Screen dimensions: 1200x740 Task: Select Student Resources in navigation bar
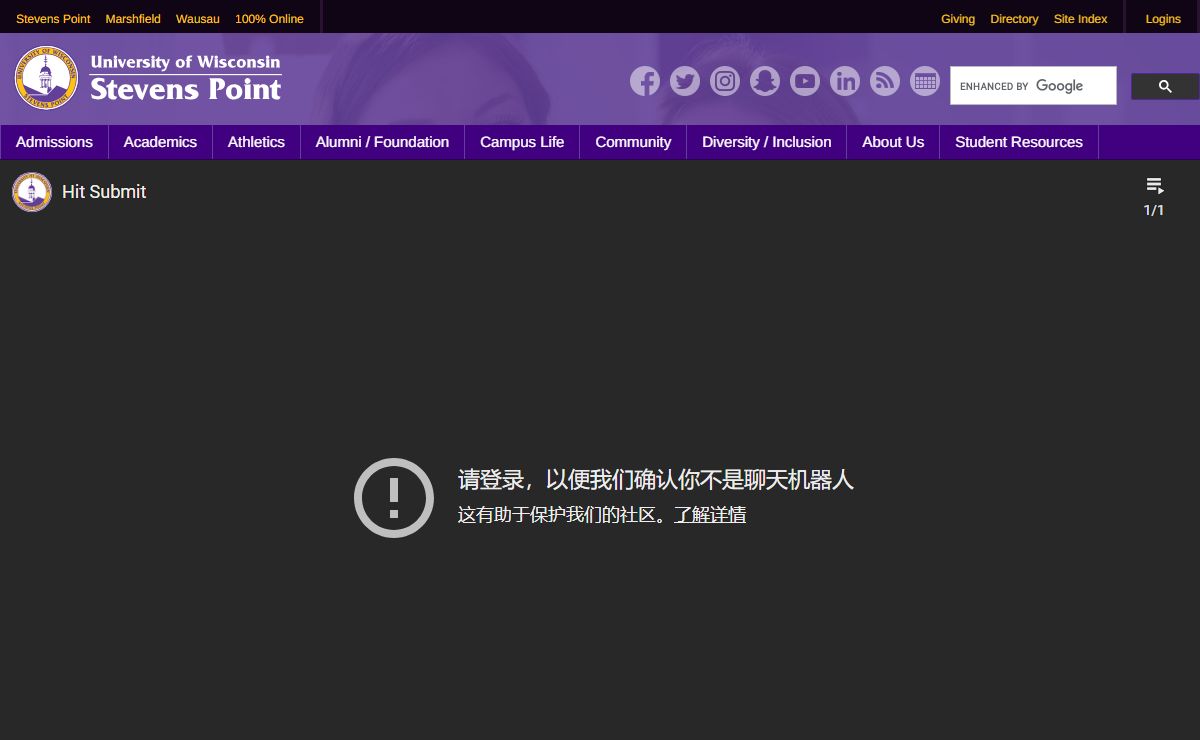tap(1018, 142)
